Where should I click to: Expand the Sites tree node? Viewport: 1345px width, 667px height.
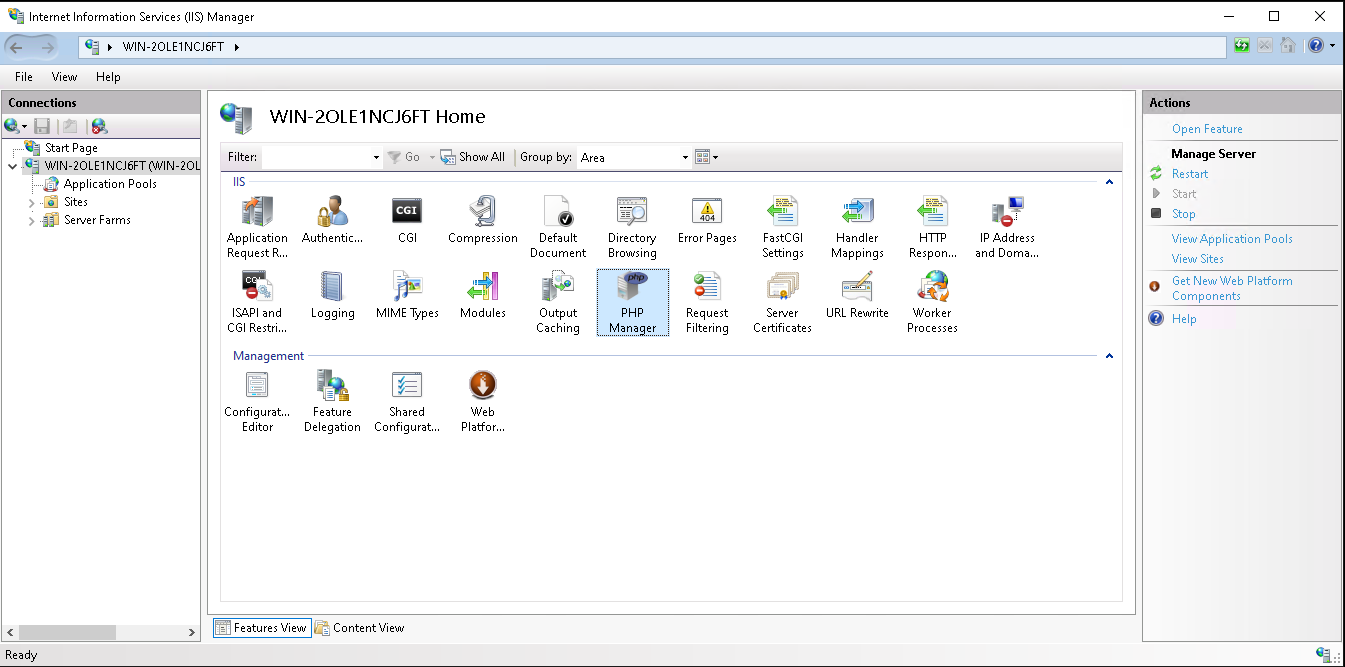(32, 202)
